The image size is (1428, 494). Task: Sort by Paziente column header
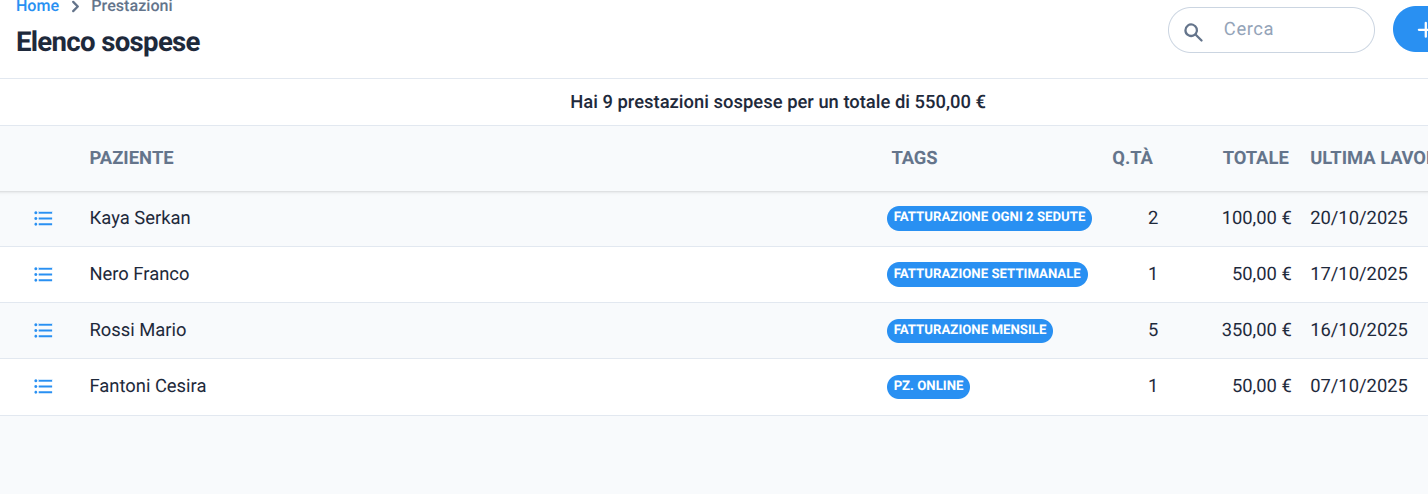pyautogui.click(x=131, y=158)
